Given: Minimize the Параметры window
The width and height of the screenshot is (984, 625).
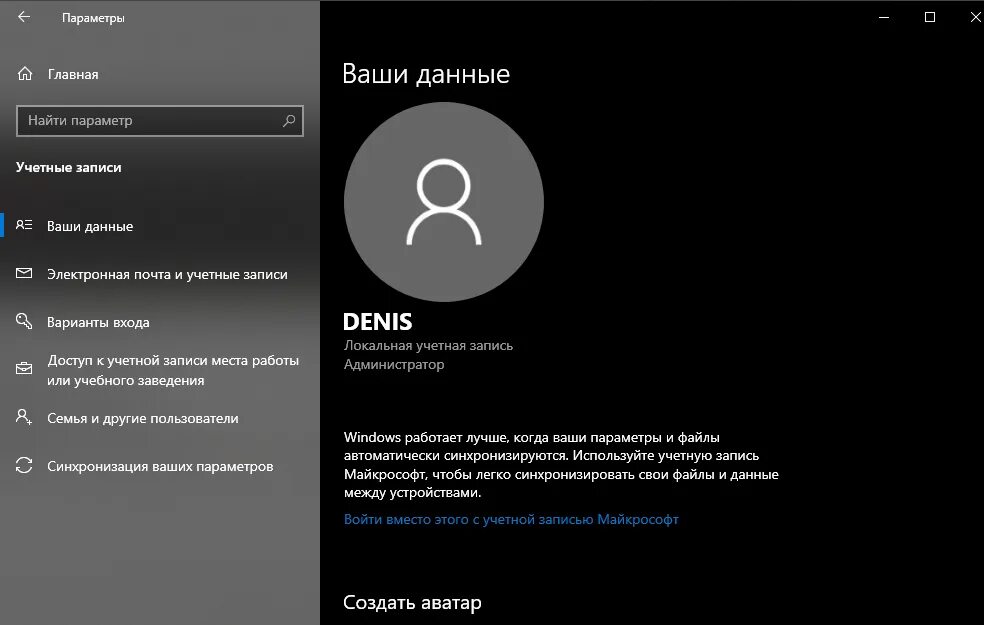Looking at the screenshot, I should pyautogui.click(x=884, y=17).
